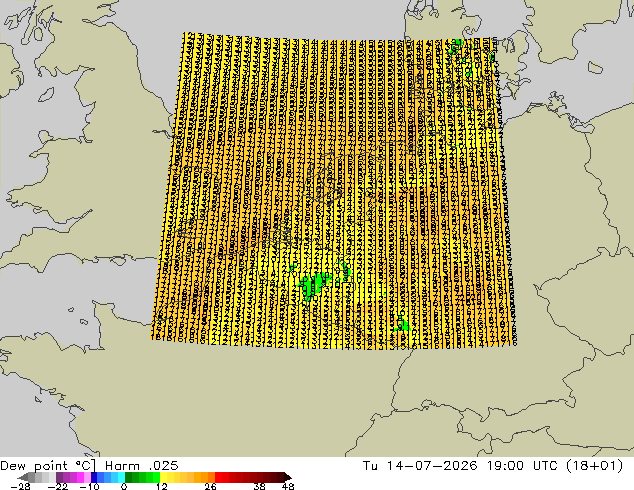
Task: Click the dark purple swatch above -22
Action: 59,477
